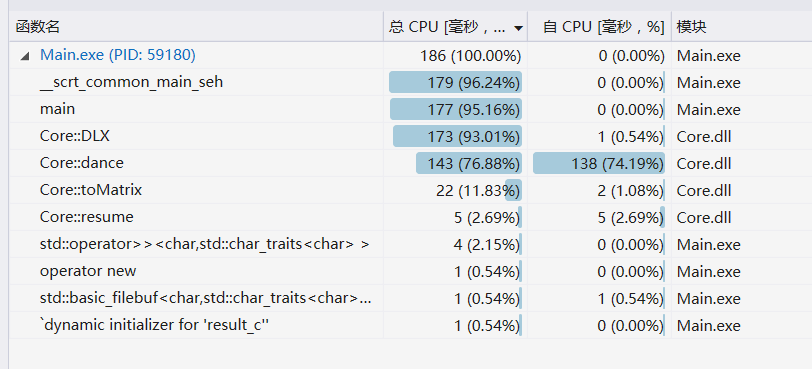The image size is (812, 369).
Task: Click total CPU value 22 (11.83%)
Action: coord(478,190)
